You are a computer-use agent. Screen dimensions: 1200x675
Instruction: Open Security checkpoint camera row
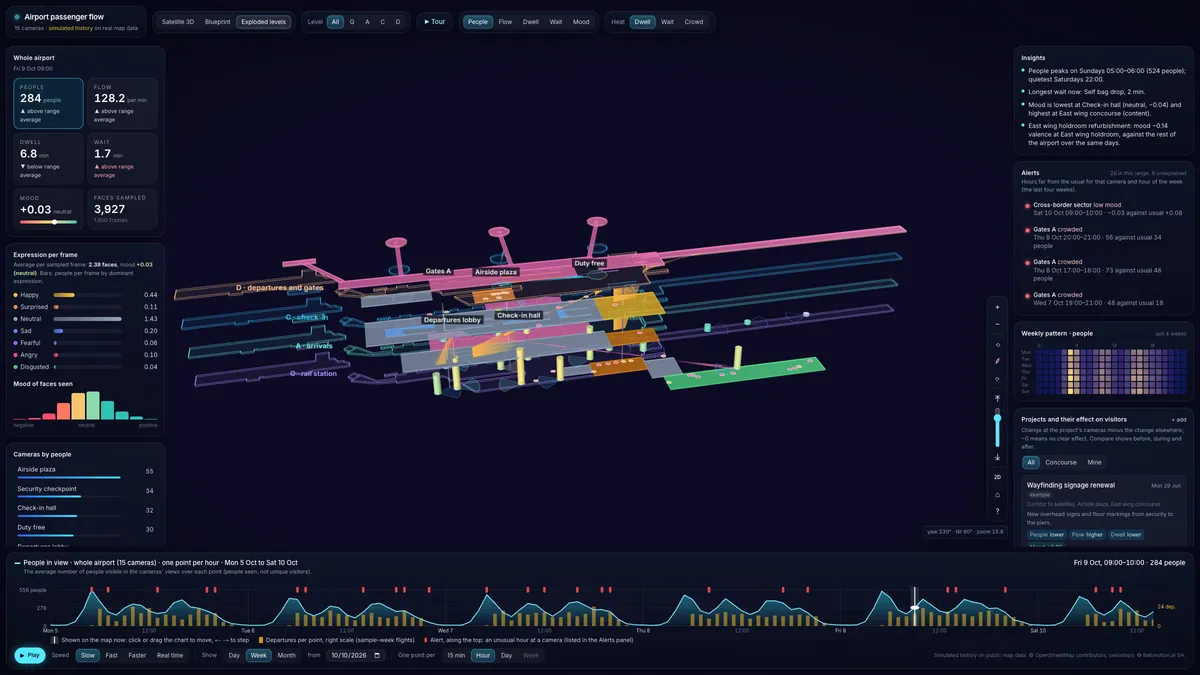pyautogui.click(x=85, y=491)
